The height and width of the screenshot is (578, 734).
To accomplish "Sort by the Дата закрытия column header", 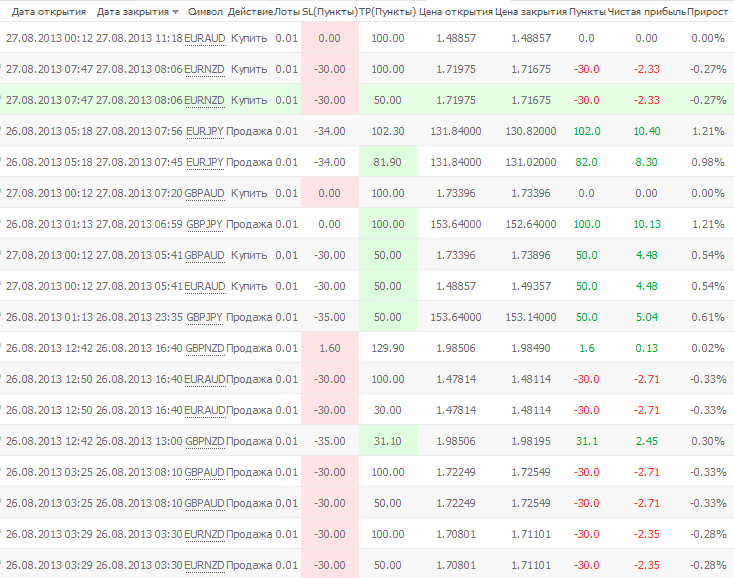I will tap(132, 12).
